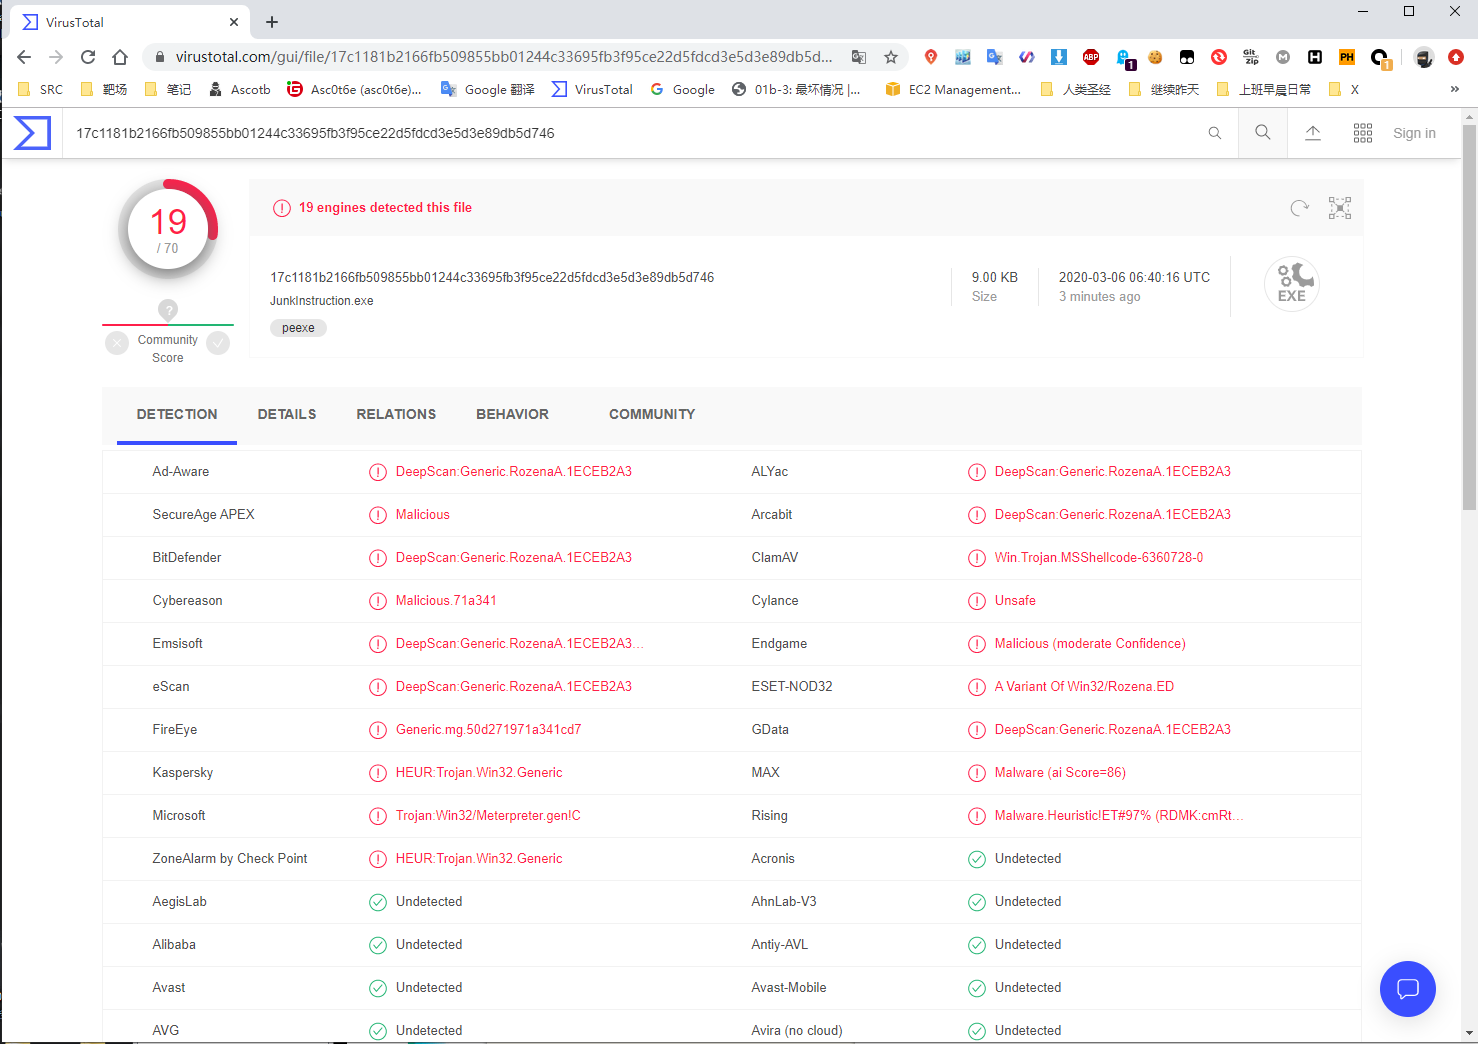Click the community score question mark

tap(168, 310)
